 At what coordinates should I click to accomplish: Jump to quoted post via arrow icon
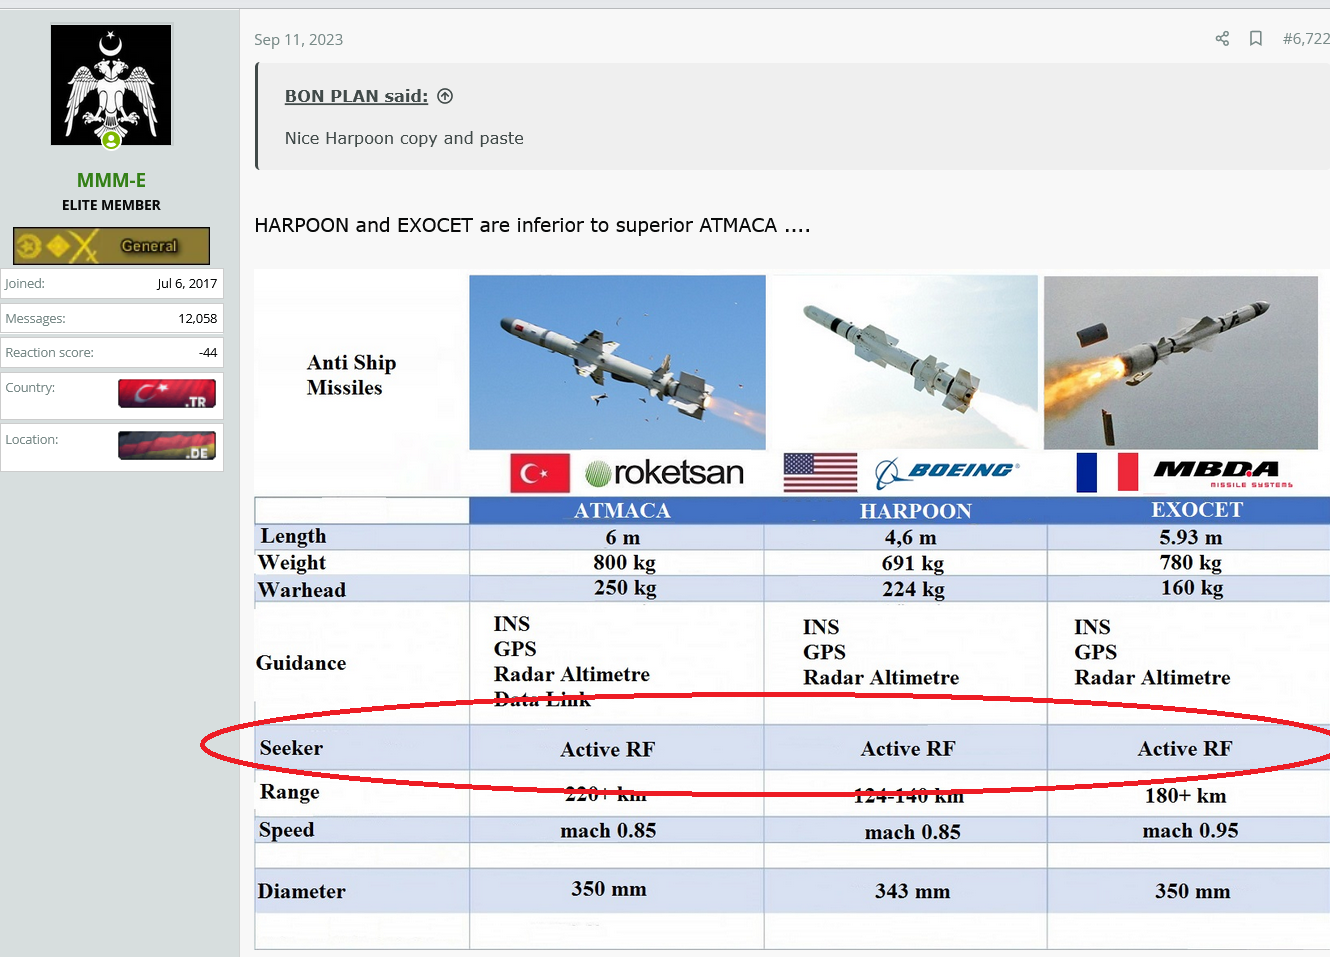coord(445,96)
